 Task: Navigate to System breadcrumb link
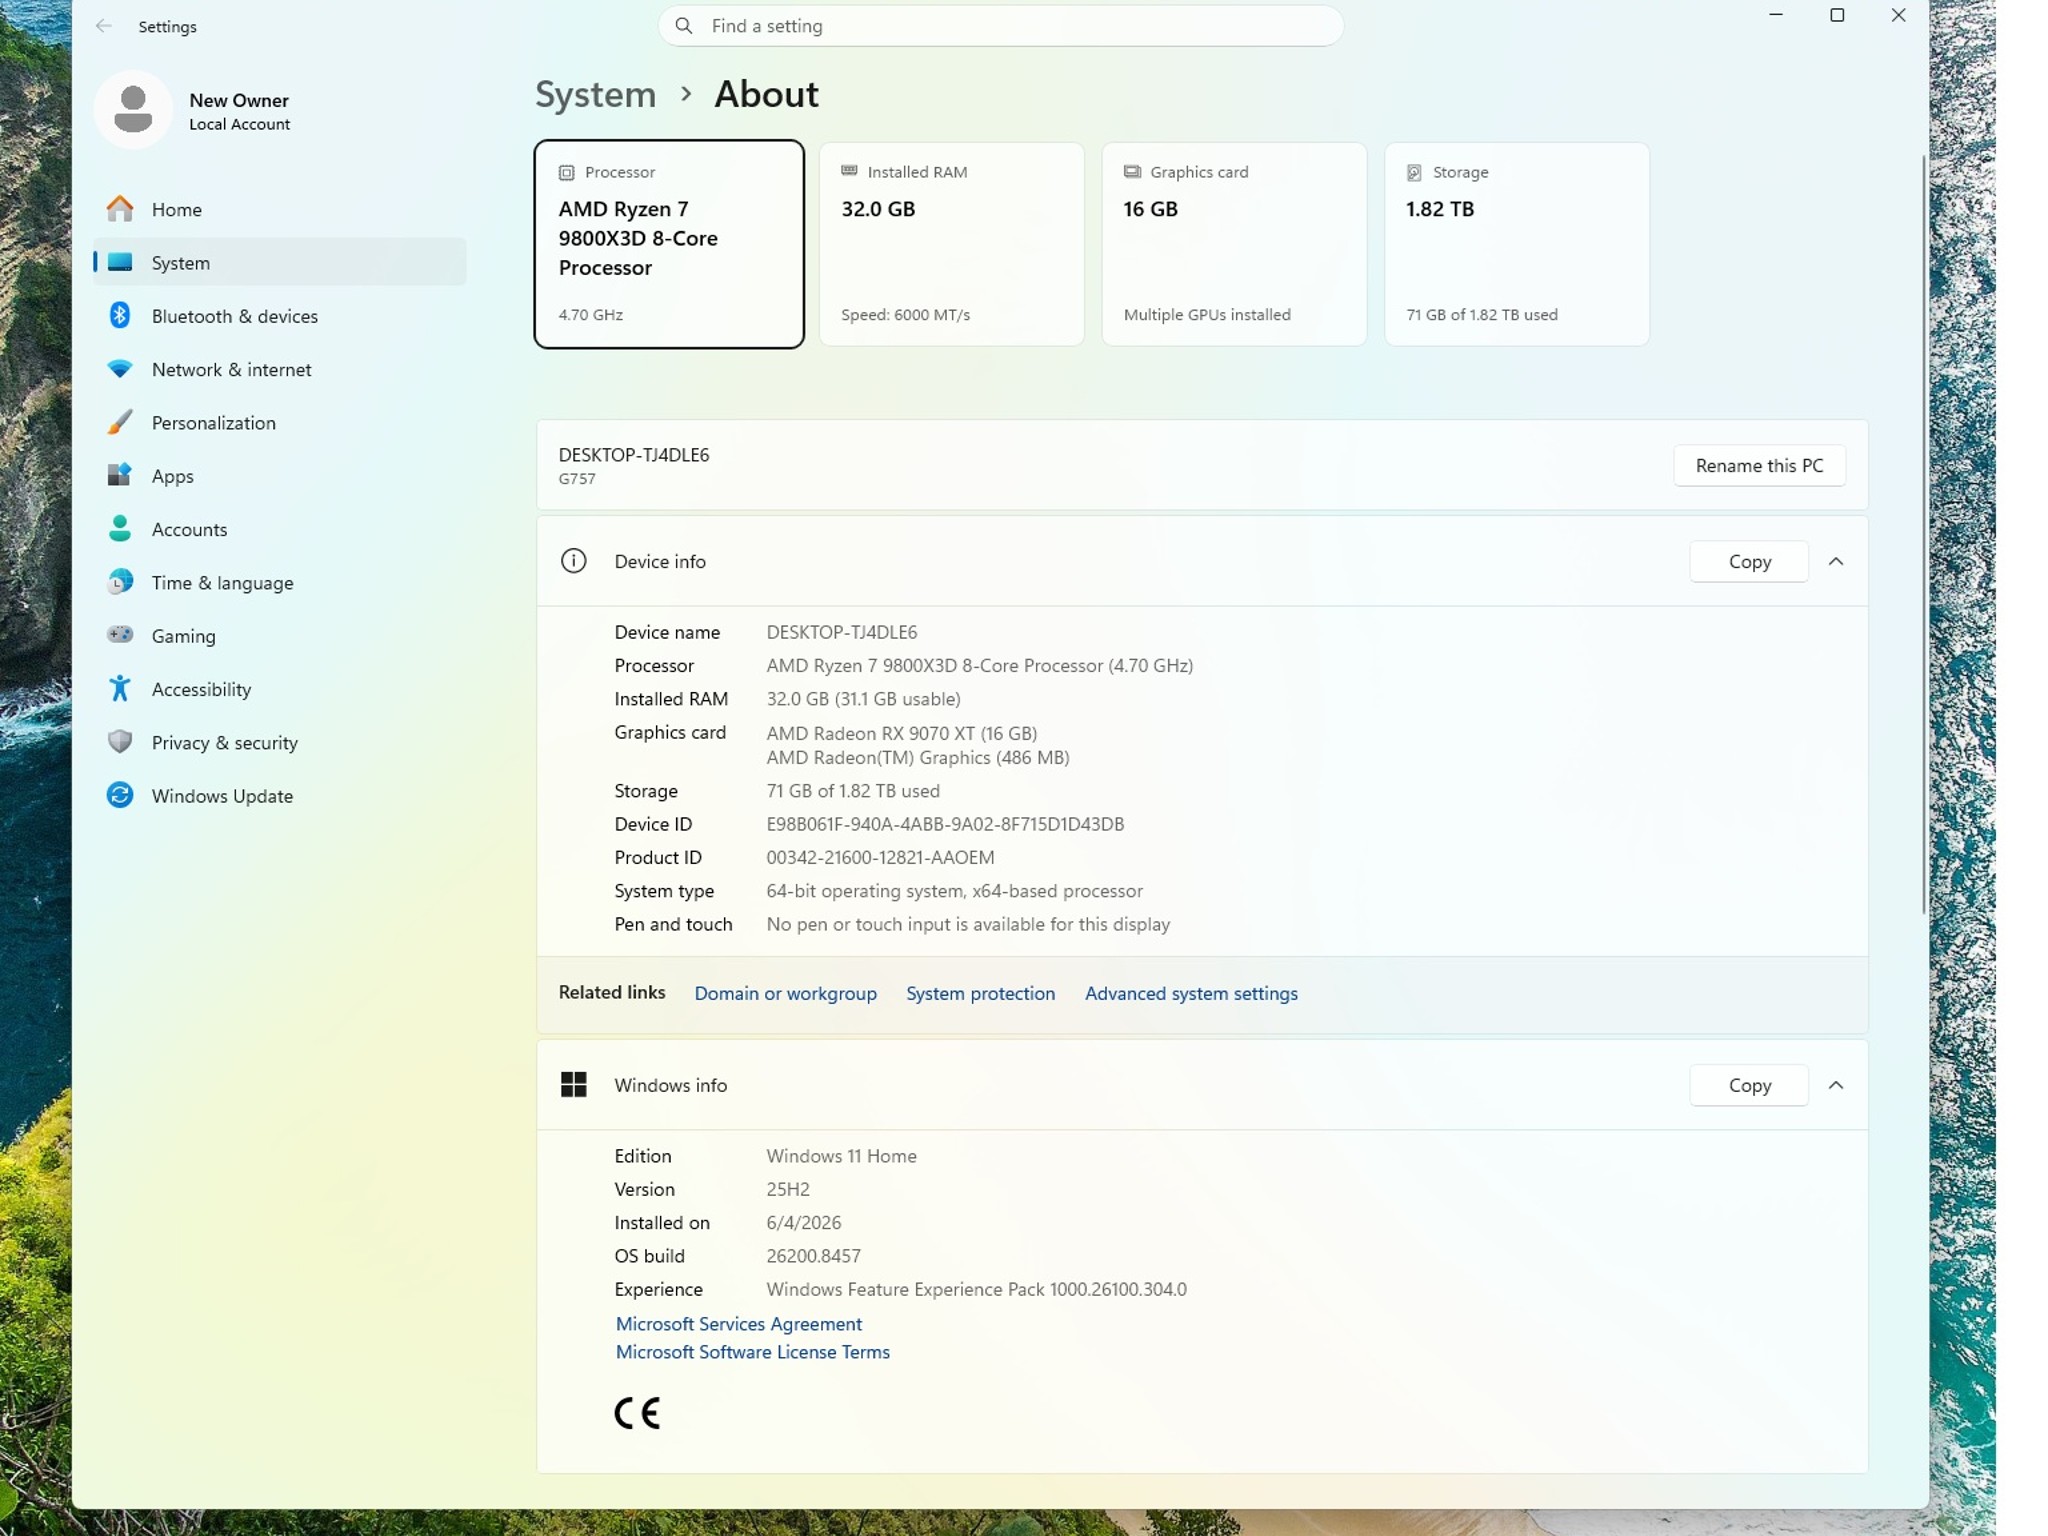[x=595, y=94]
